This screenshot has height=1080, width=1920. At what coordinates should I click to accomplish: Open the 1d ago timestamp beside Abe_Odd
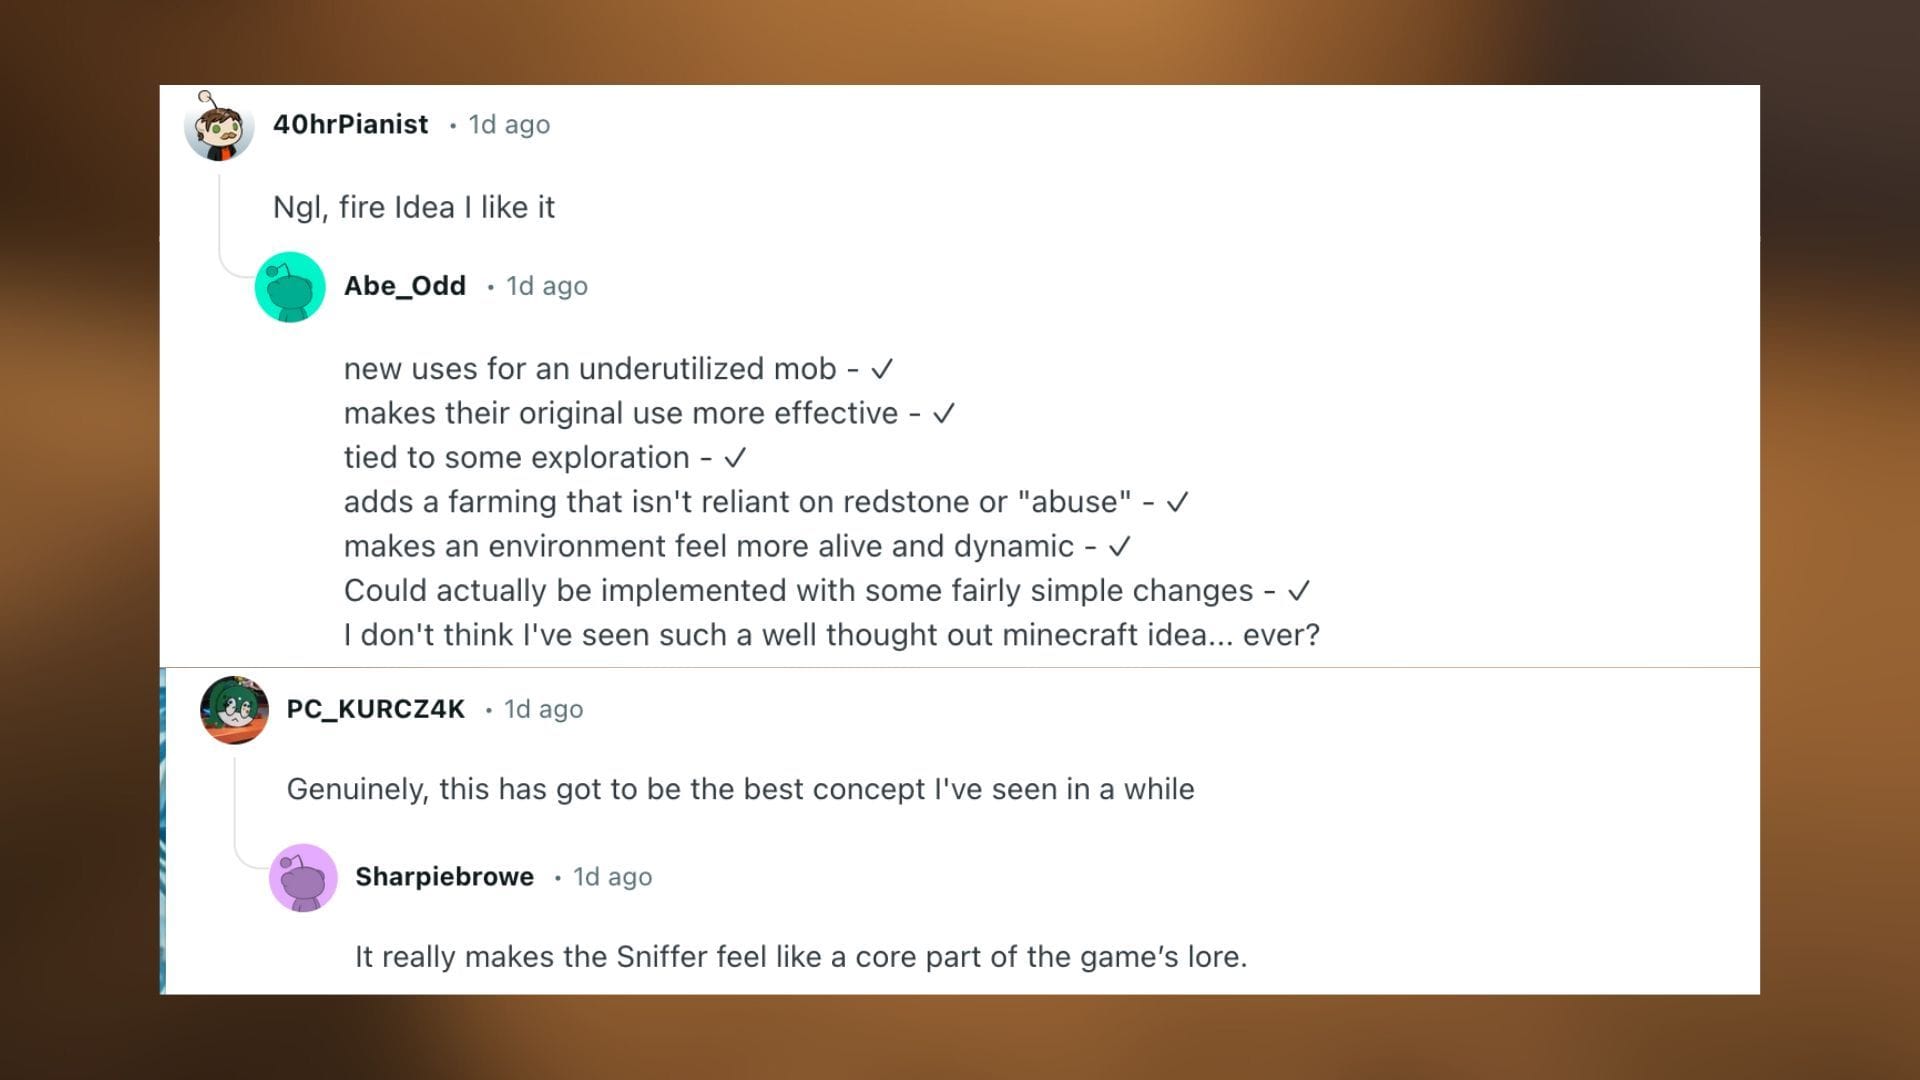546,286
